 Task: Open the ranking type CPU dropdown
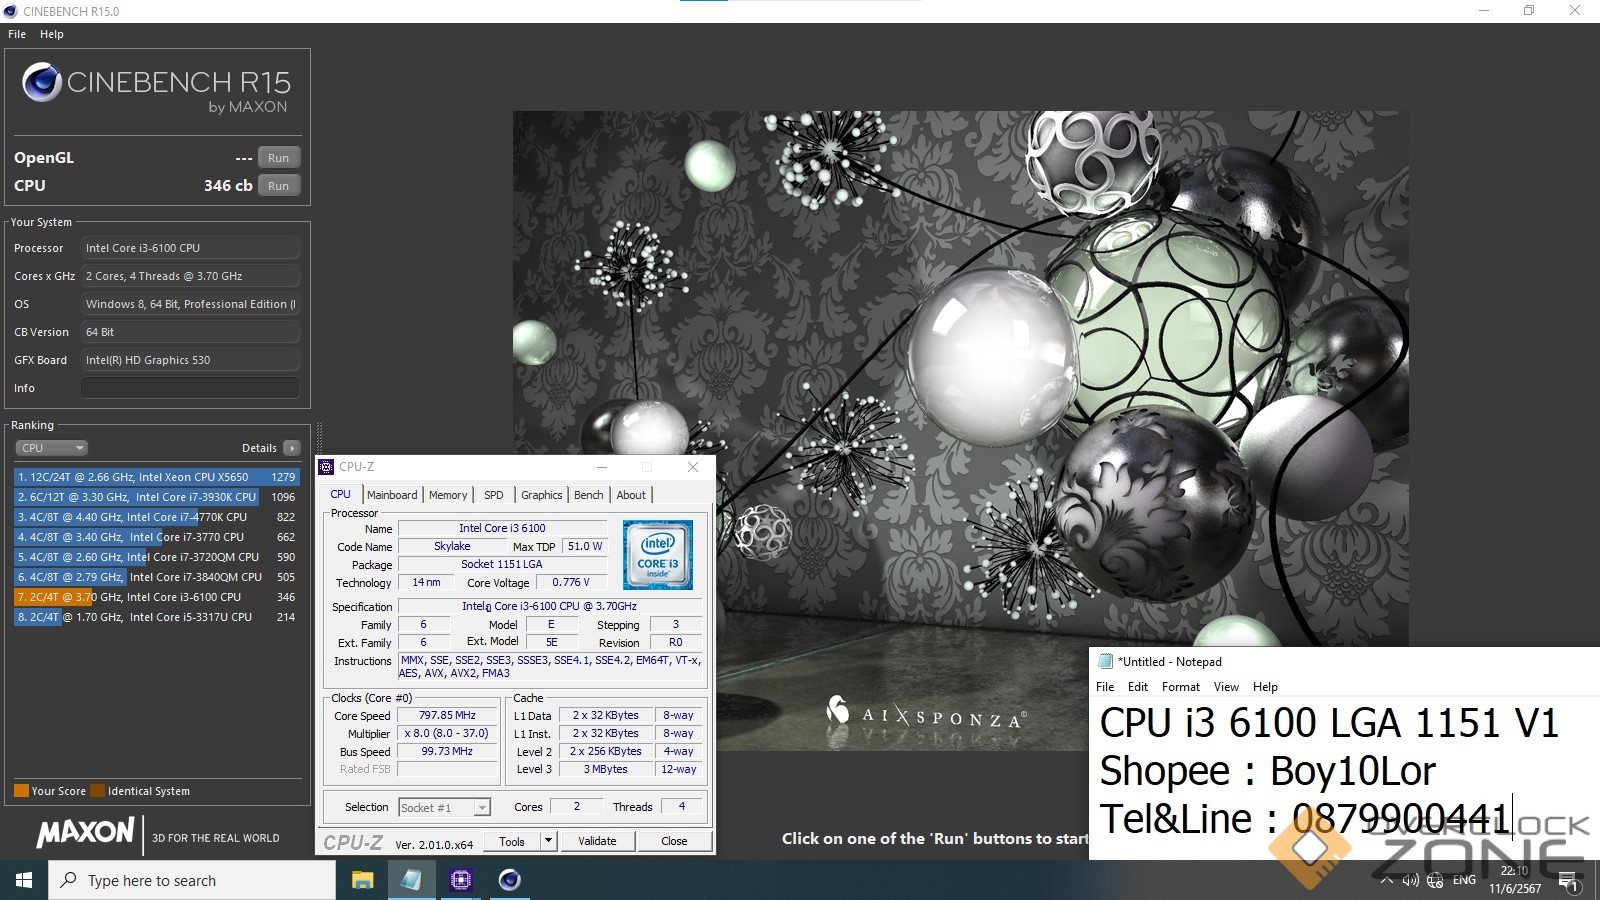pyautogui.click(x=52, y=448)
